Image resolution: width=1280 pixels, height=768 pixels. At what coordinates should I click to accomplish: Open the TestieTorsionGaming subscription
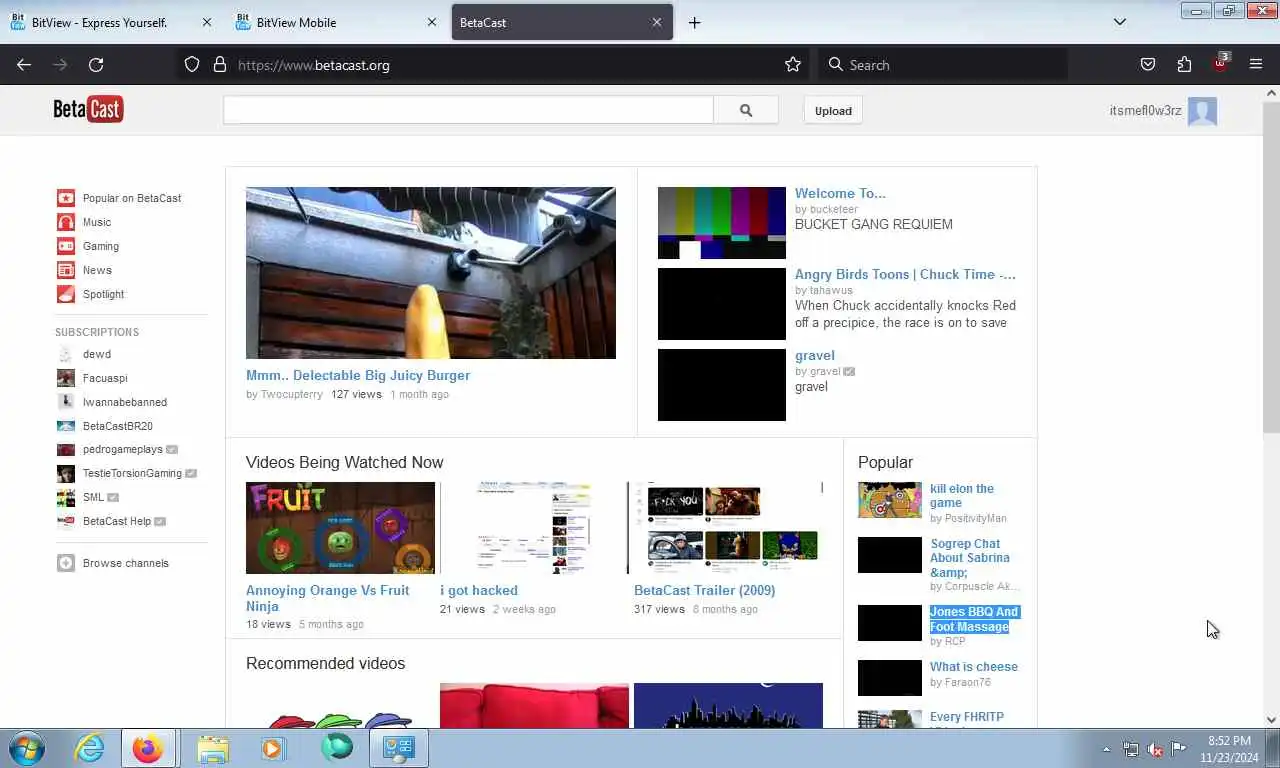[132, 473]
